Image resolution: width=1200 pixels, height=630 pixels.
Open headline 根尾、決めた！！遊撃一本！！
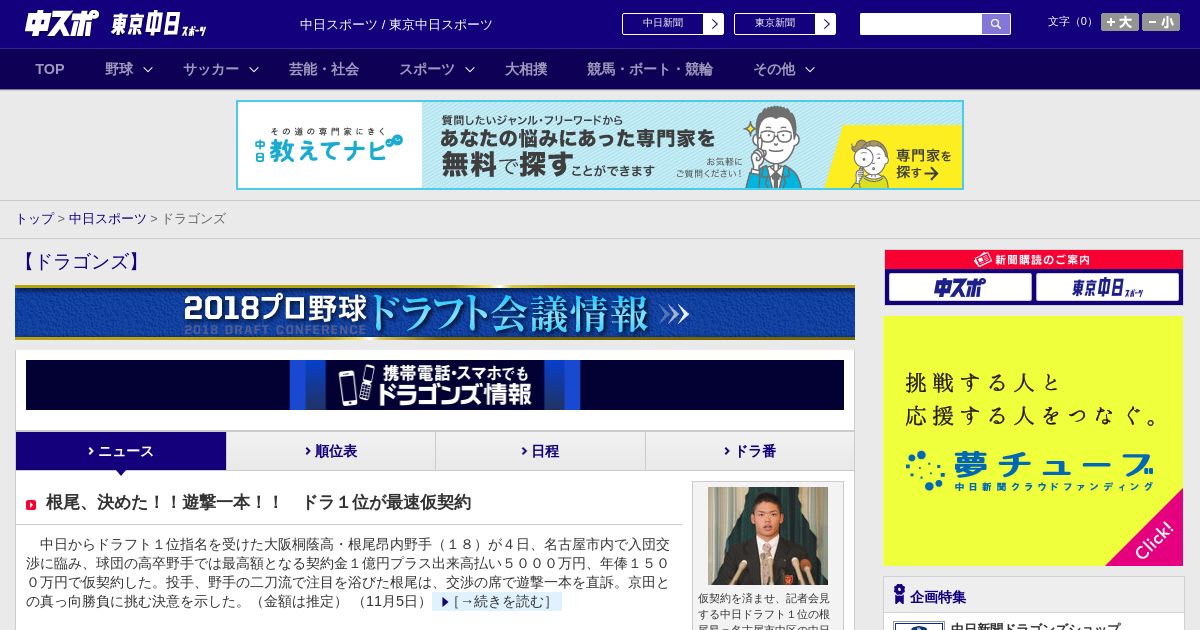(x=258, y=502)
